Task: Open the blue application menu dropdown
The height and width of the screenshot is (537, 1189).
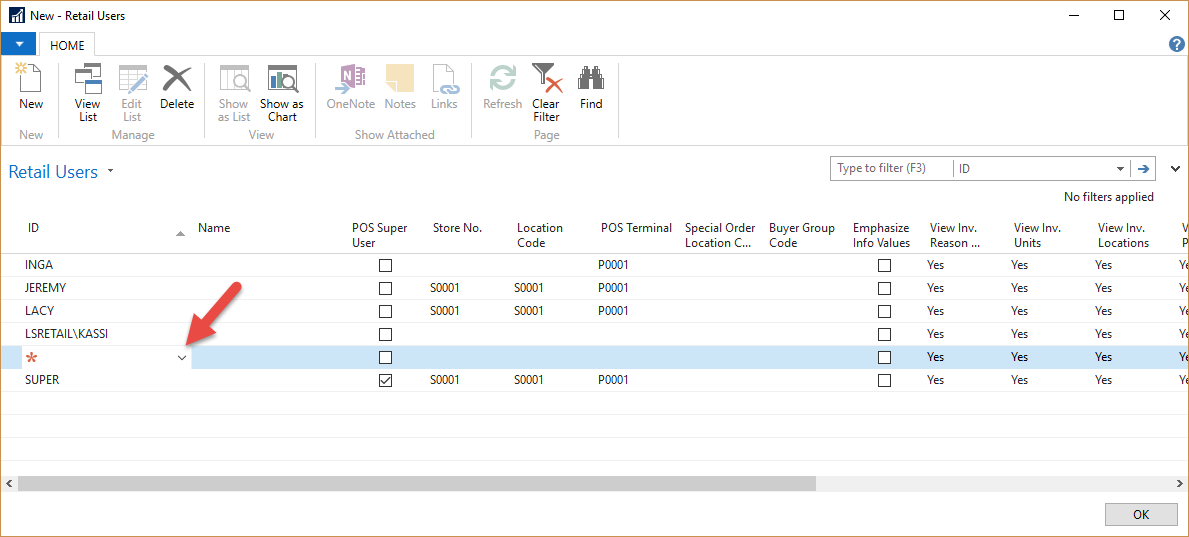Action: pyautogui.click(x=18, y=44)
